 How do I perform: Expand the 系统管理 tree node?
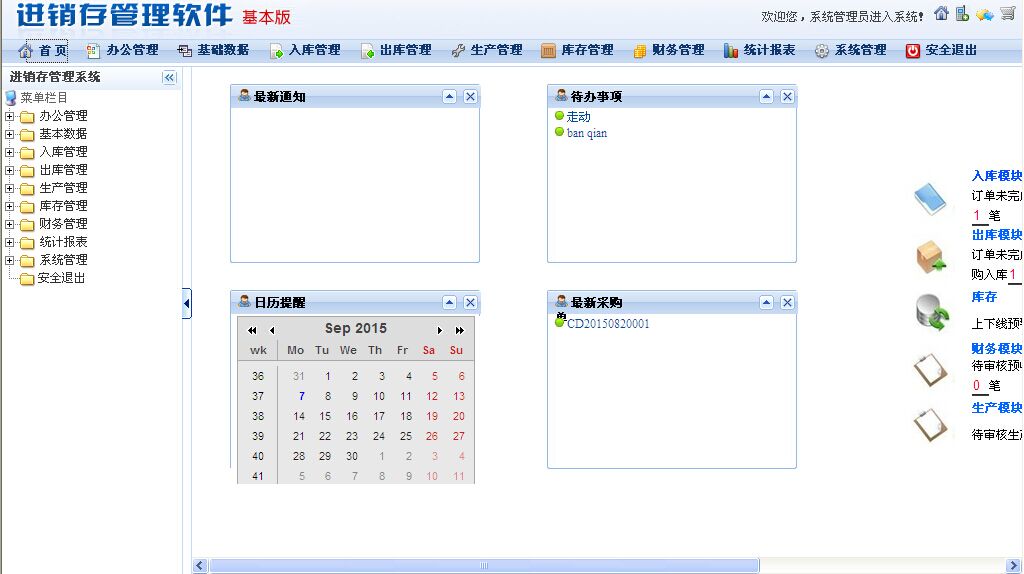coord(10,260)
